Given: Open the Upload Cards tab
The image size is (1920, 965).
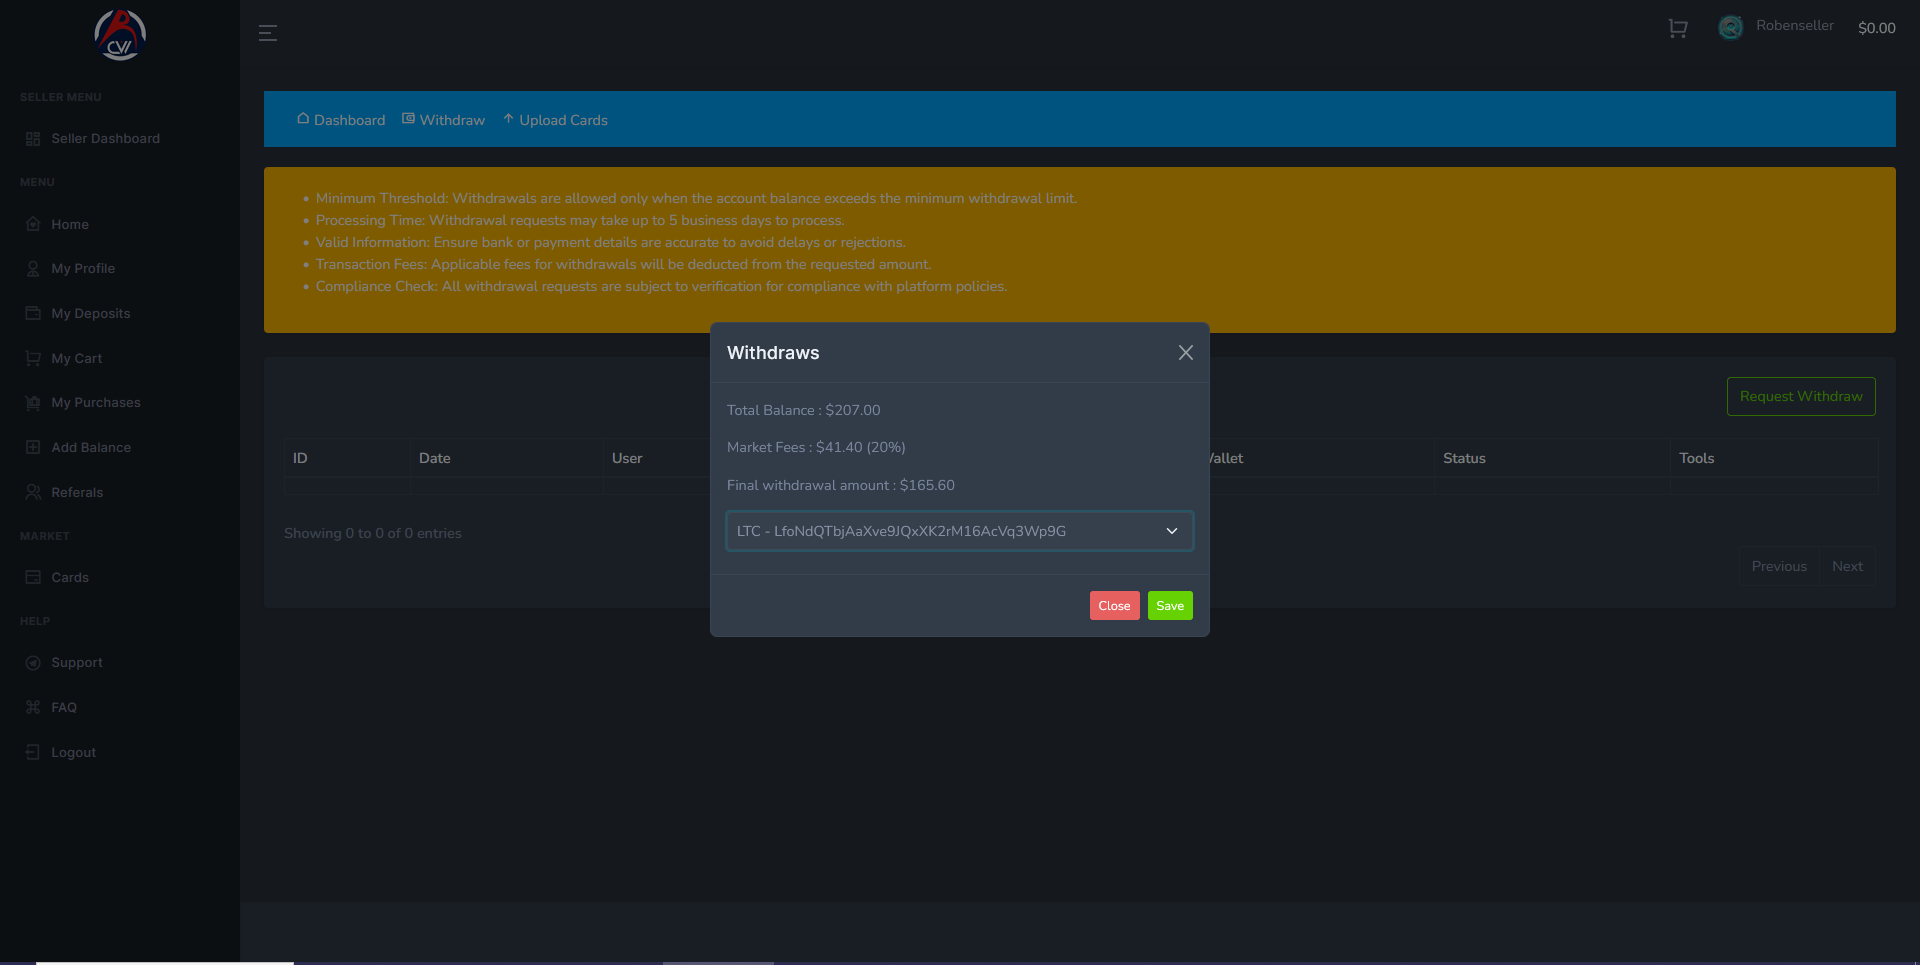Looking at the screenshot, I should 555,120.
